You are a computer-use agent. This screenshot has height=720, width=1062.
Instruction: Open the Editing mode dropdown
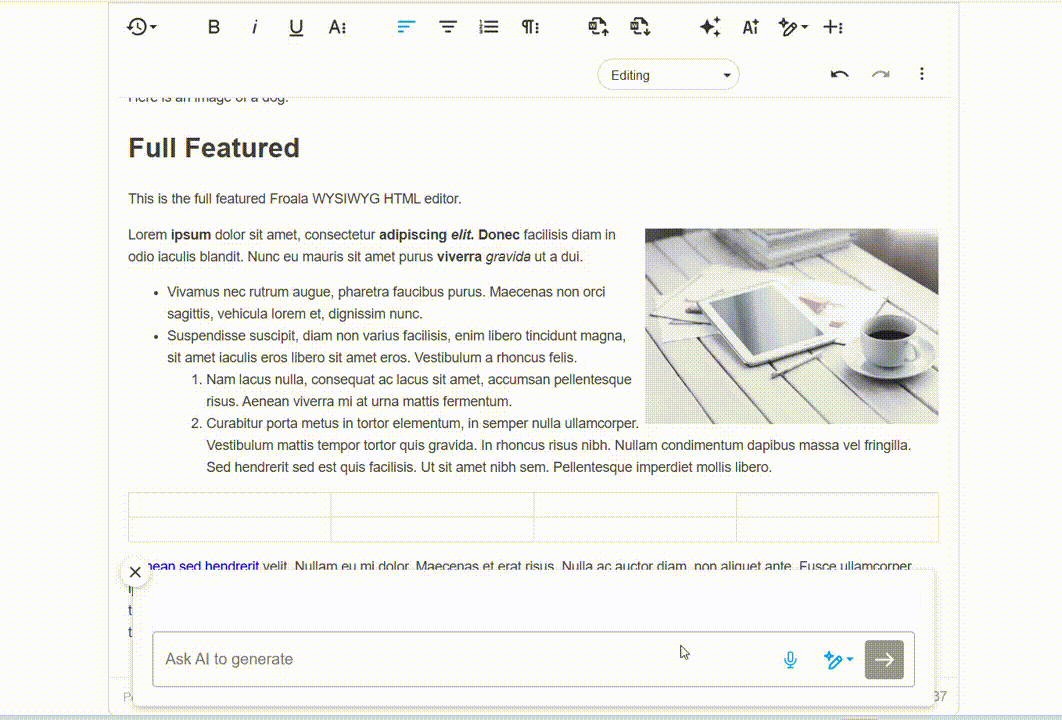[668, 75]
